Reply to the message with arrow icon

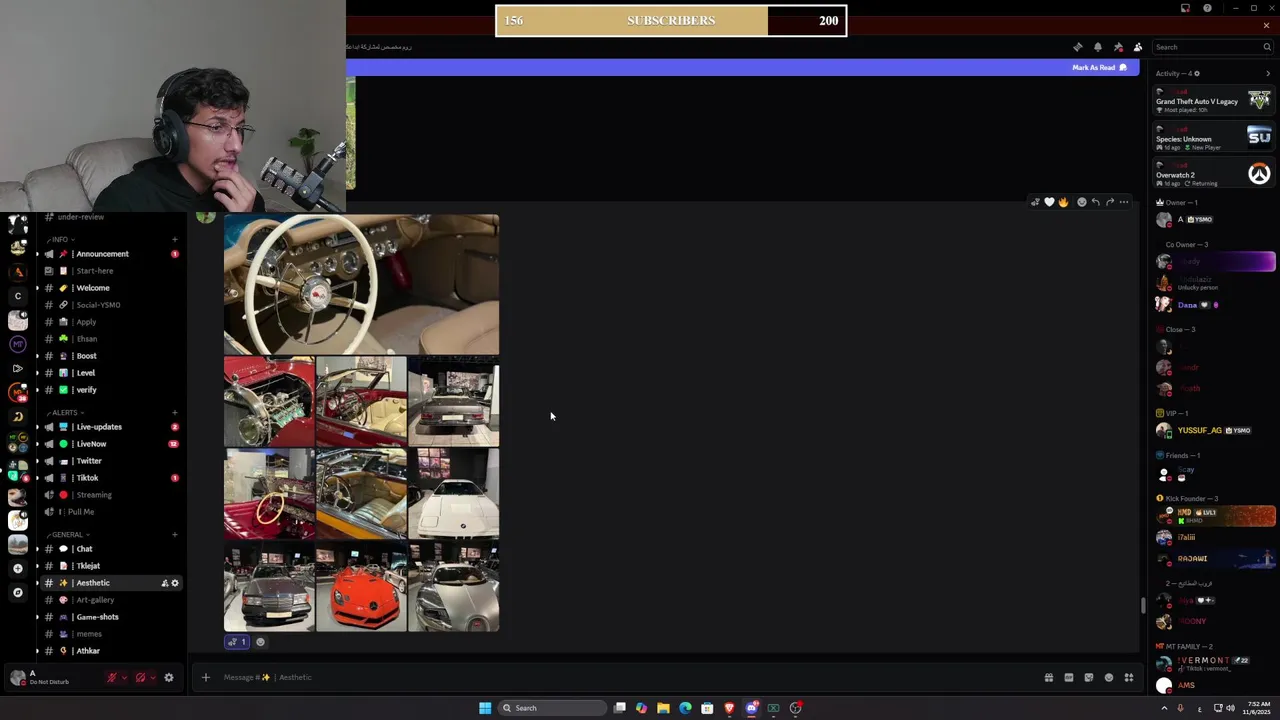click(1095, 202)
